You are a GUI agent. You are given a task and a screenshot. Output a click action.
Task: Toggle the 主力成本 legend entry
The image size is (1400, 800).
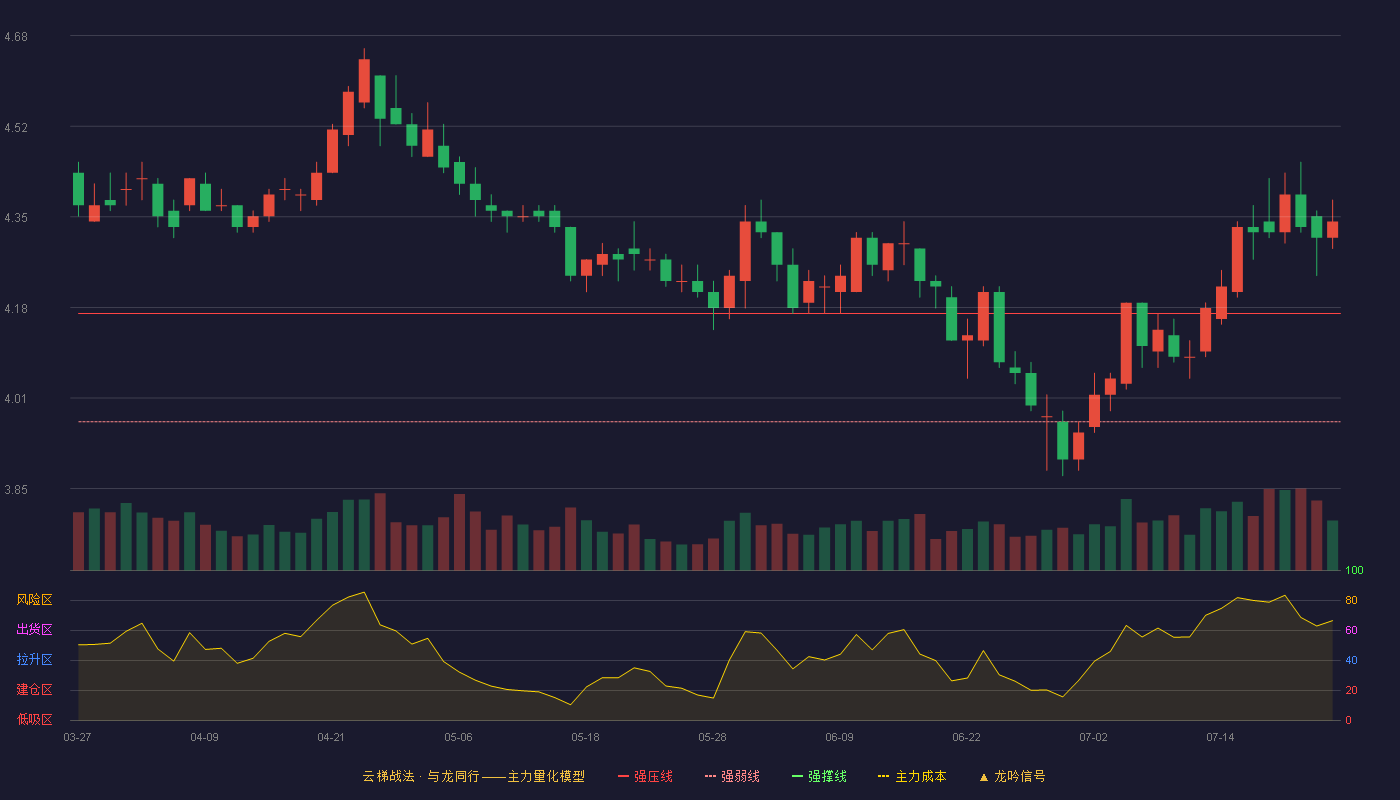[x=911, y=777]
